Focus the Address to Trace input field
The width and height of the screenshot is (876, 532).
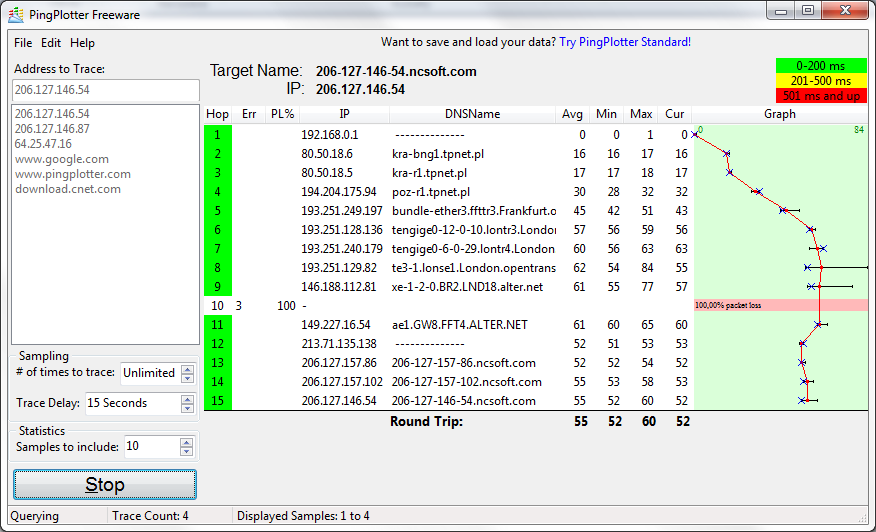106,90
